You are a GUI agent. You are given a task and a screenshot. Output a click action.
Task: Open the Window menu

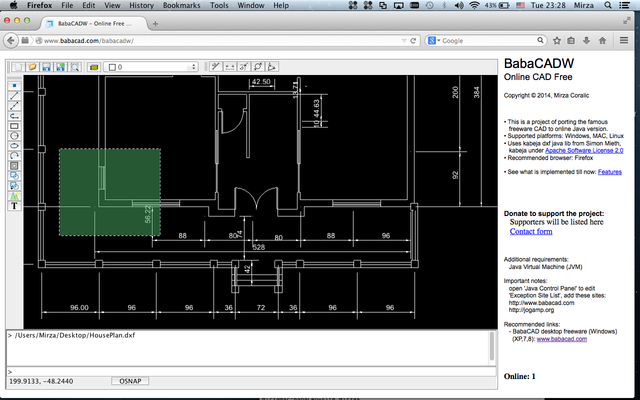coord(251,5)
